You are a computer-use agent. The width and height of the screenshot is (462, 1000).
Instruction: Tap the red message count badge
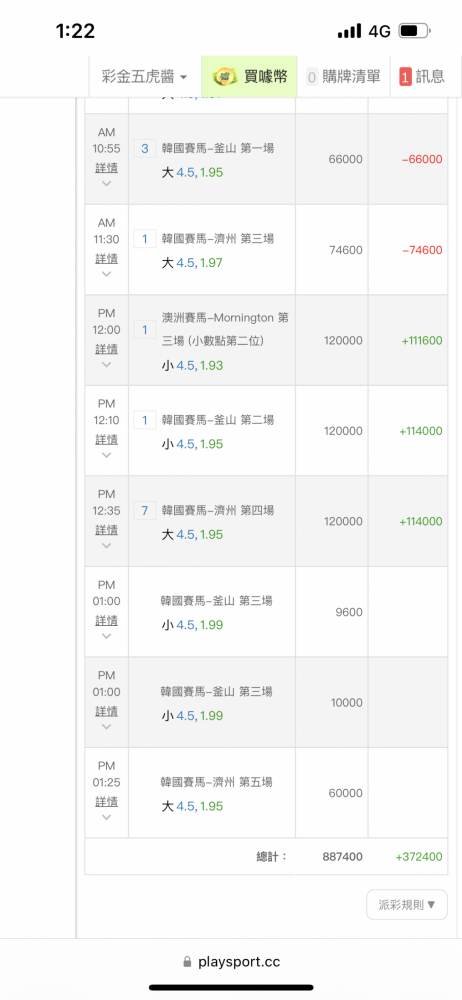(x=405, y=77)
